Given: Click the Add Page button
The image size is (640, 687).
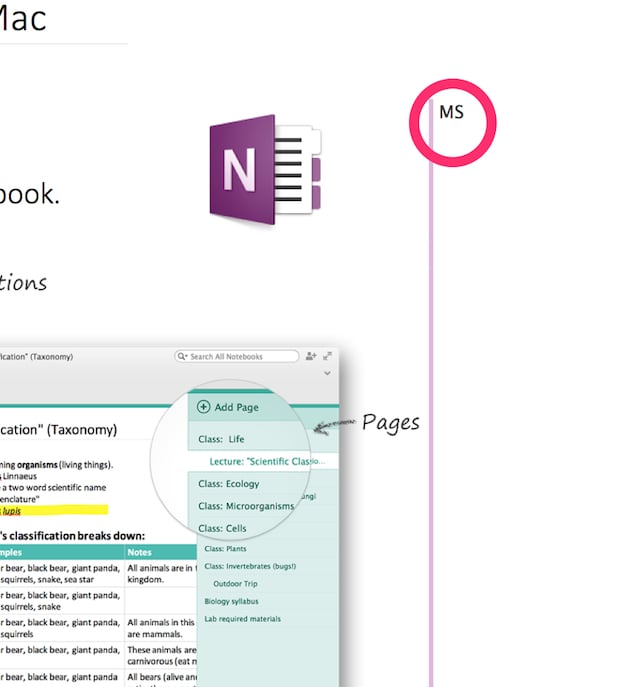Looking at the screenshot, I should pyautogui.click(x=228, y=407).
